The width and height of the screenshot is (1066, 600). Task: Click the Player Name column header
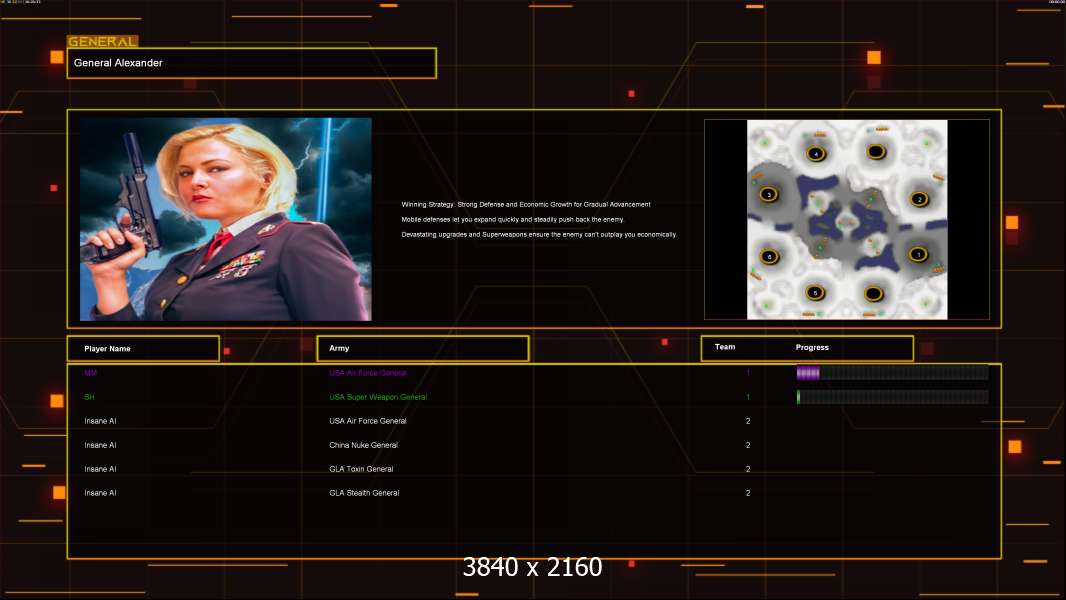[x=143, y=349]
